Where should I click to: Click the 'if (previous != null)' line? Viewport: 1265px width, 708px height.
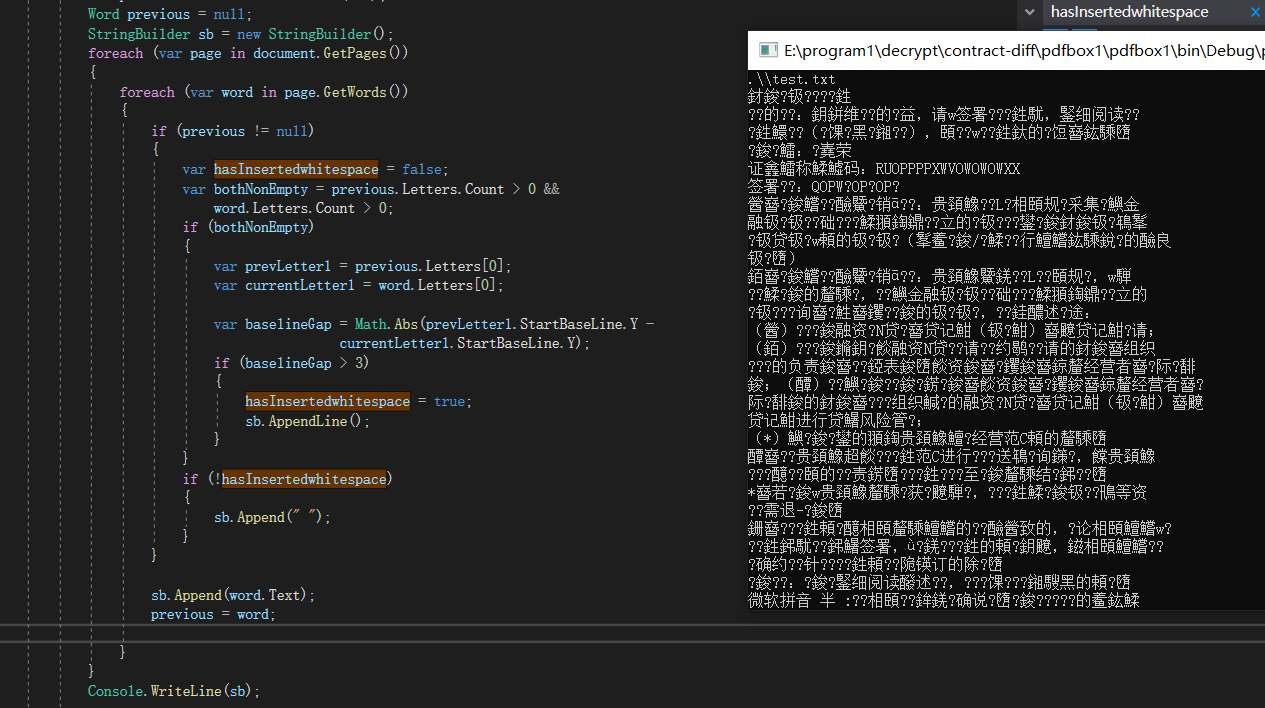point(233,131)
